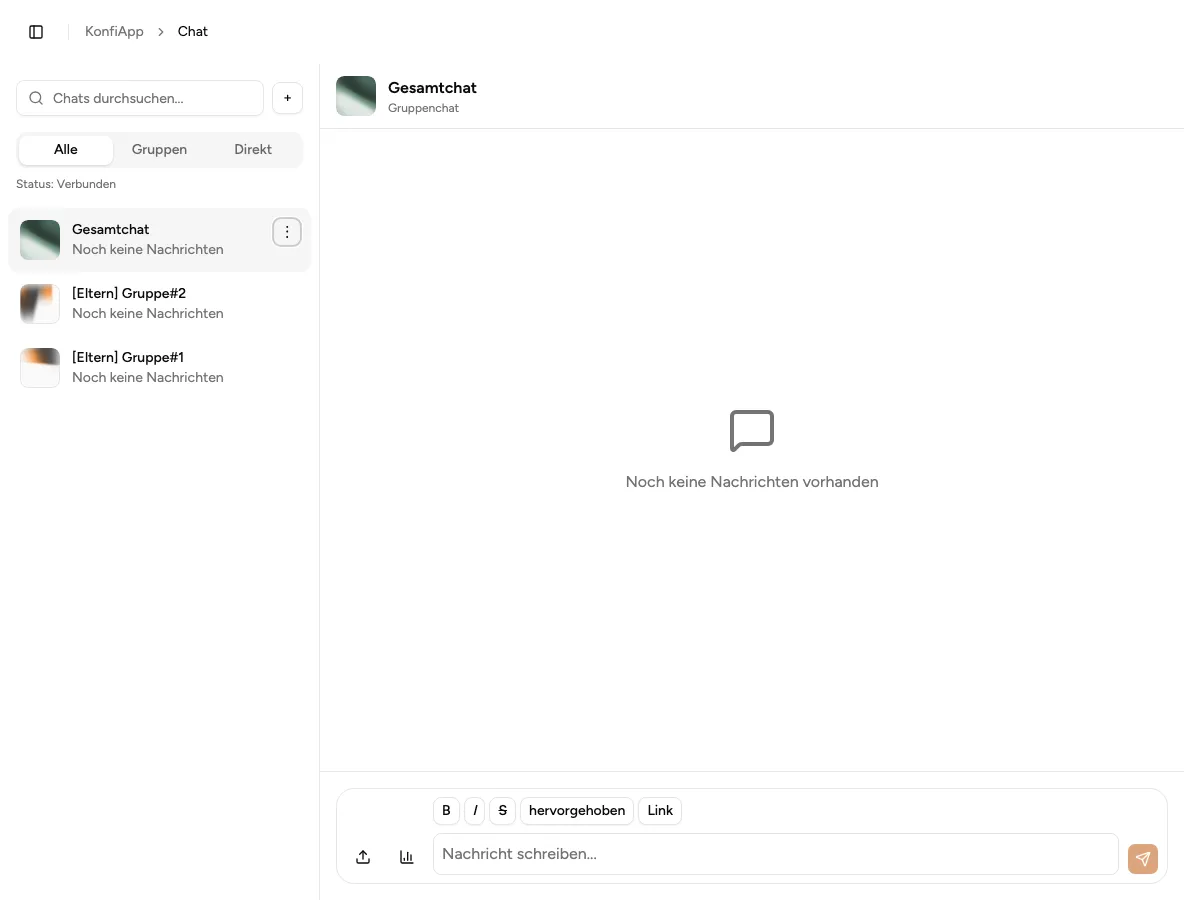Switch to the Direkt tab
Screen dimensions: 1184x900
(x=253, y=149)
